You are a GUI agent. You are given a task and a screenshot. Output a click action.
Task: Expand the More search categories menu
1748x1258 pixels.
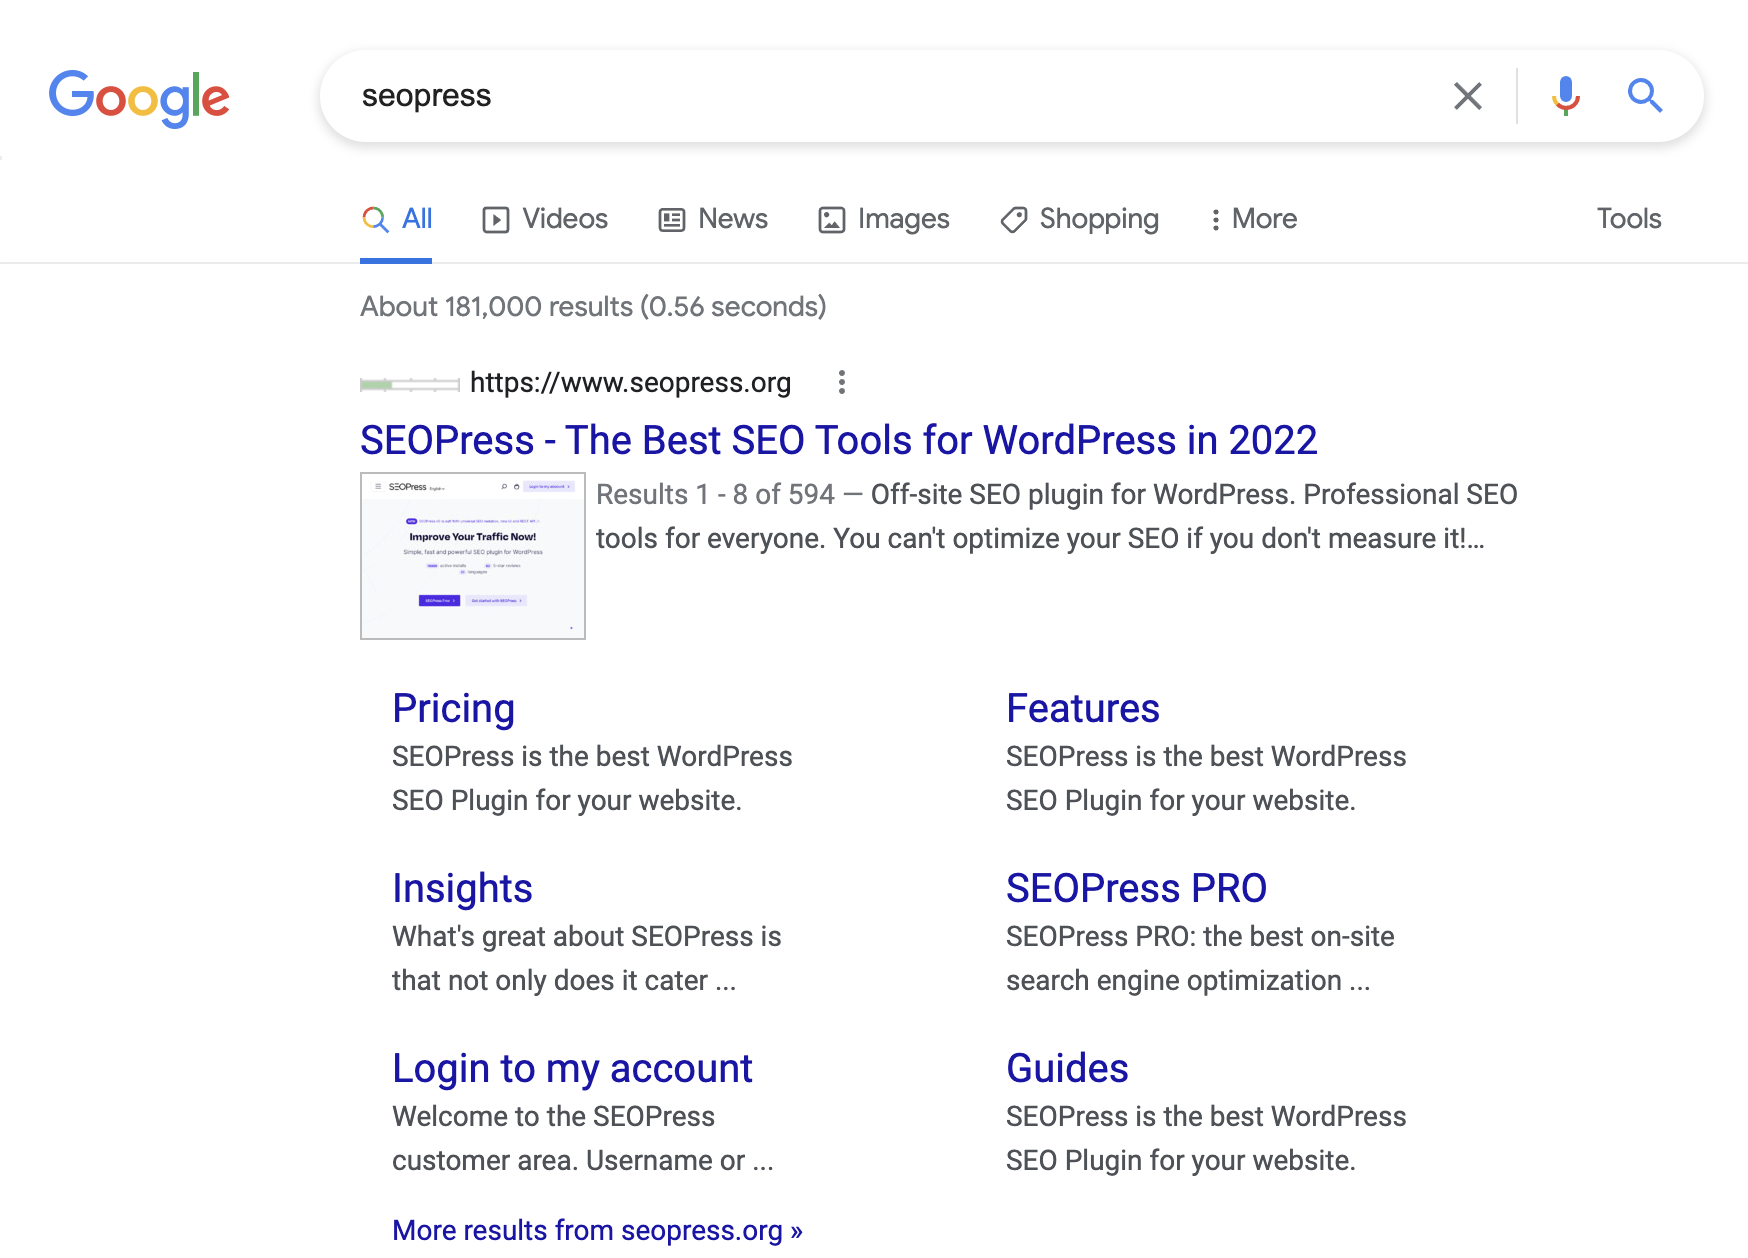coord(1253,219)
